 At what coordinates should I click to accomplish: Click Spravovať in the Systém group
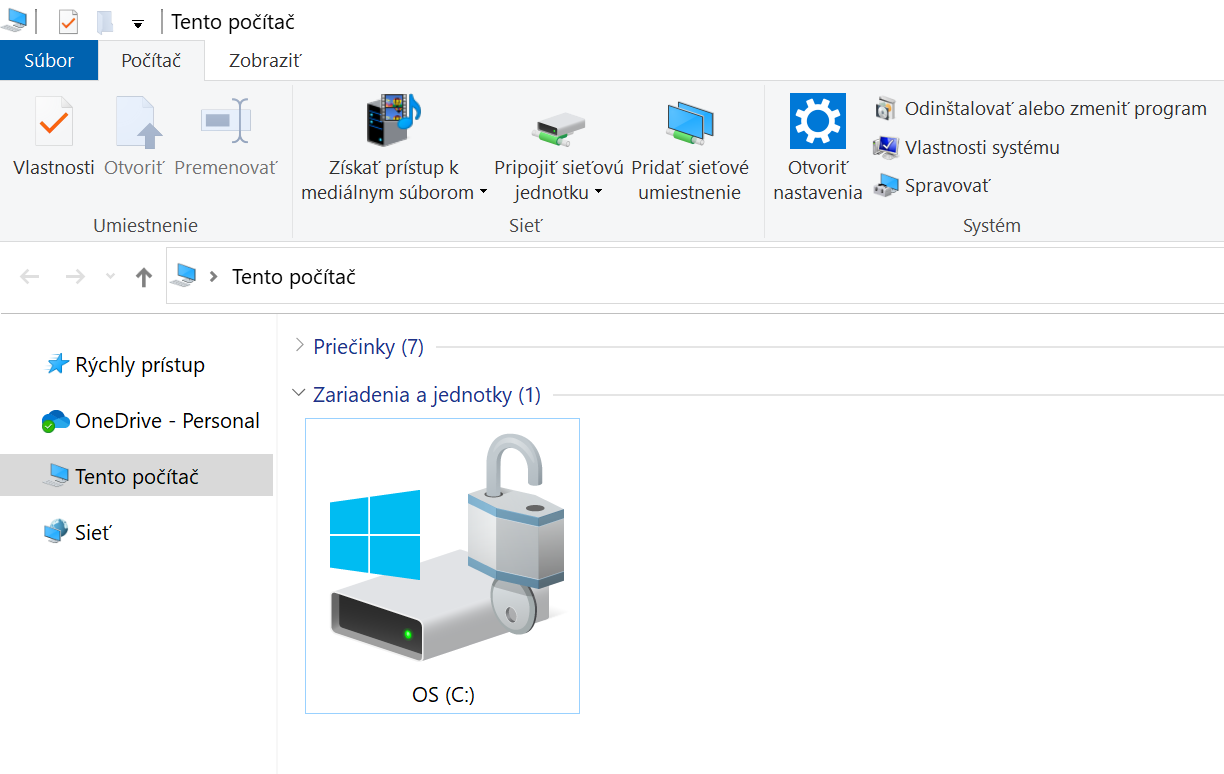pos(946,186)
